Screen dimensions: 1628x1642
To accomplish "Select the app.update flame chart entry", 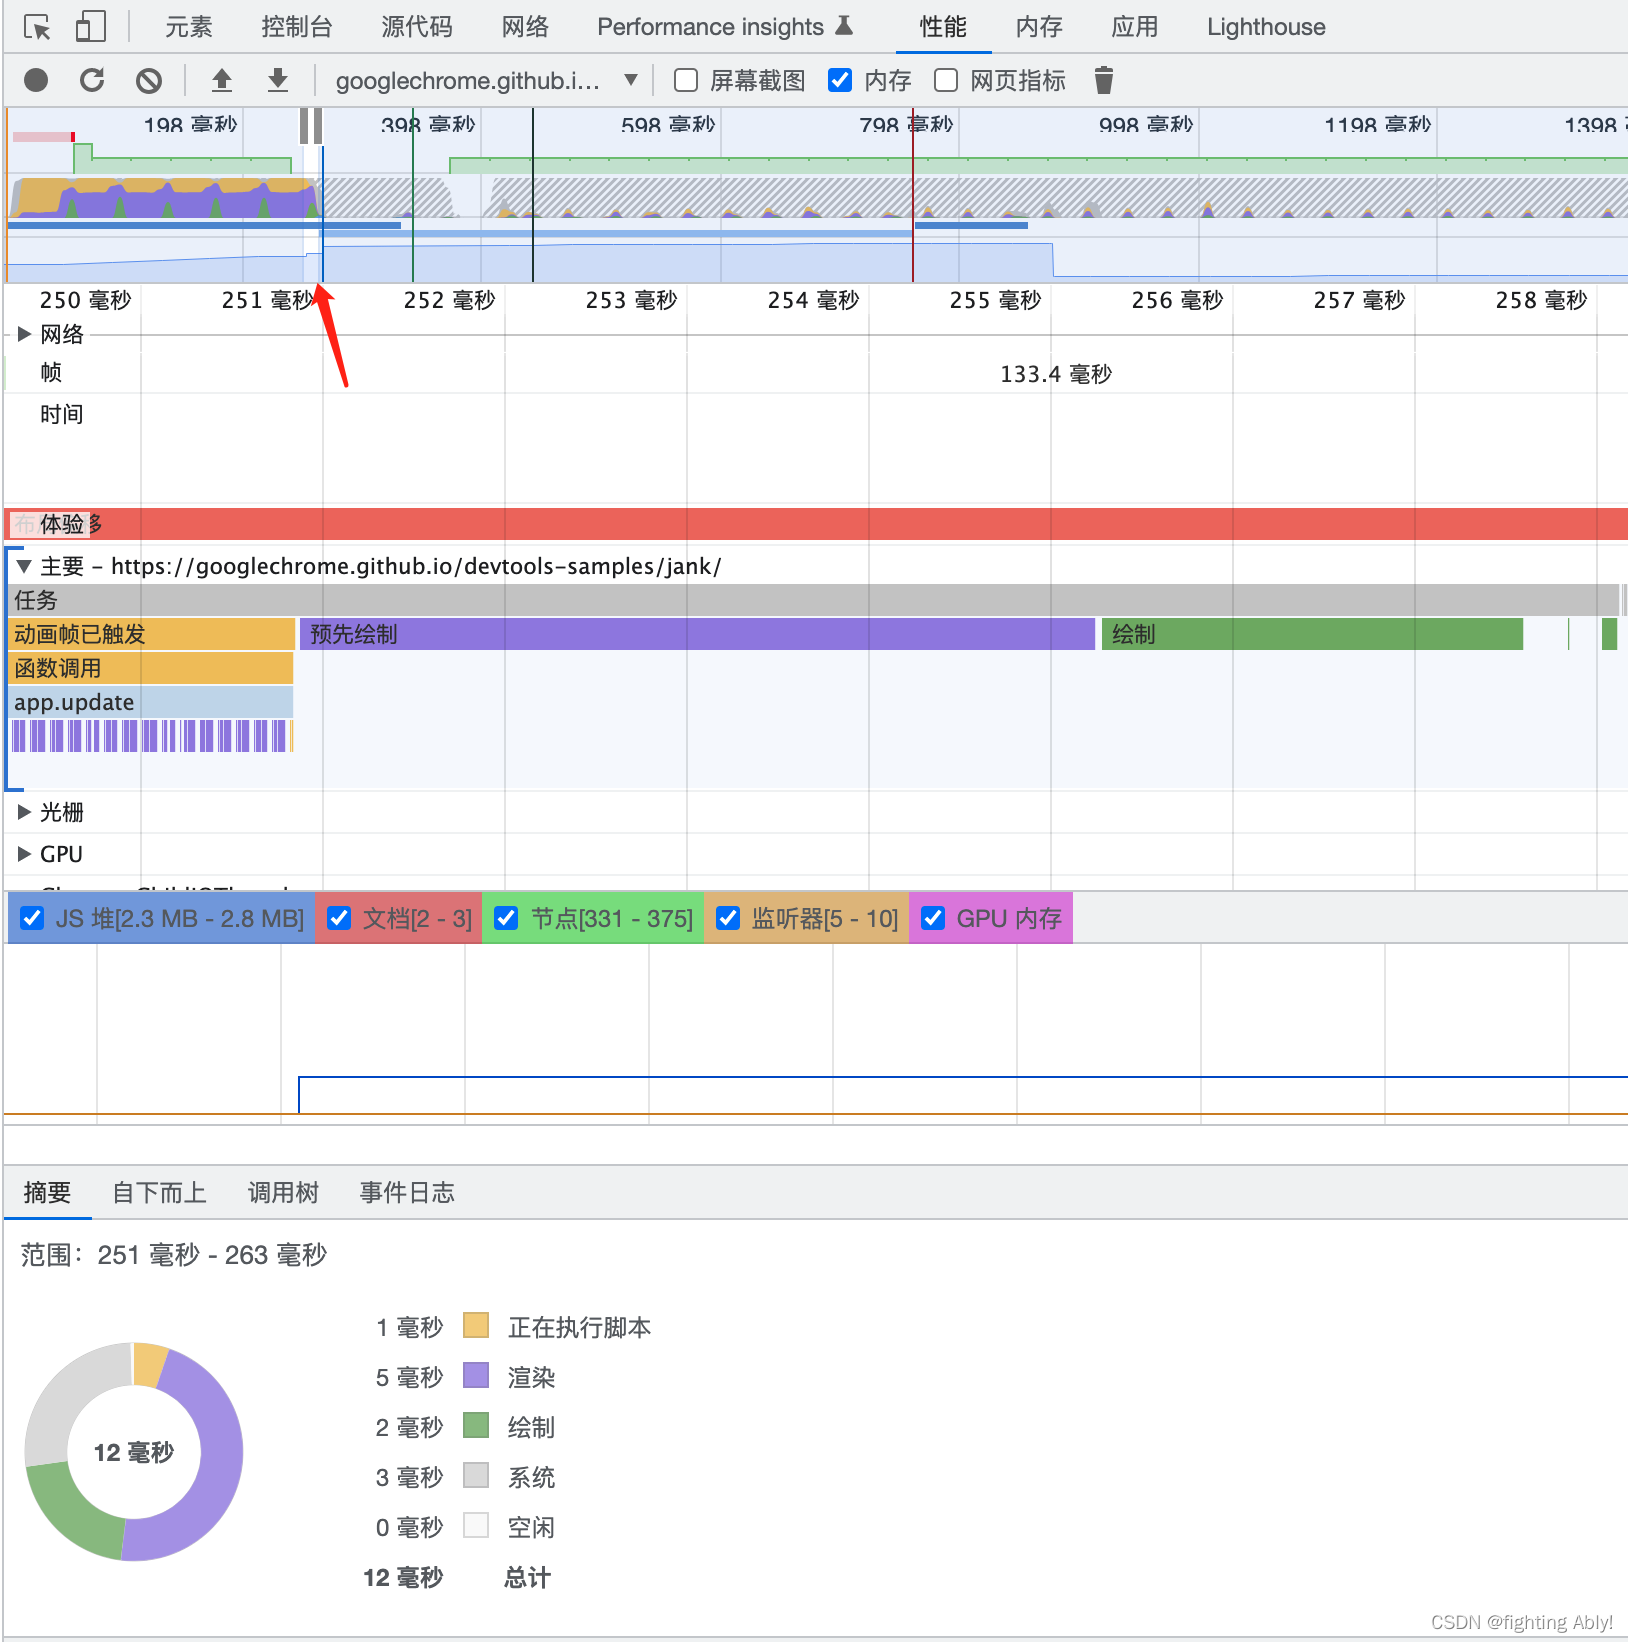I will [x=151, y=702].
